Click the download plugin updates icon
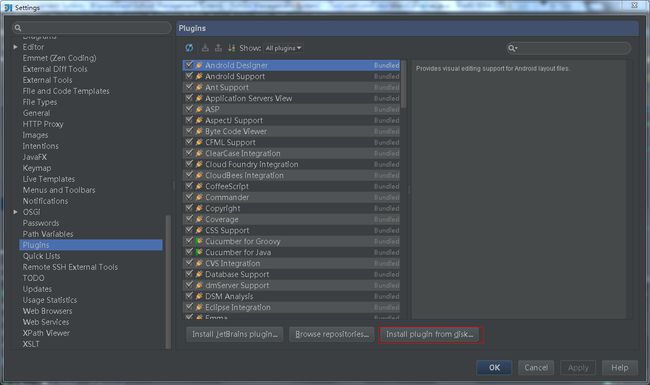 (205, 48)
